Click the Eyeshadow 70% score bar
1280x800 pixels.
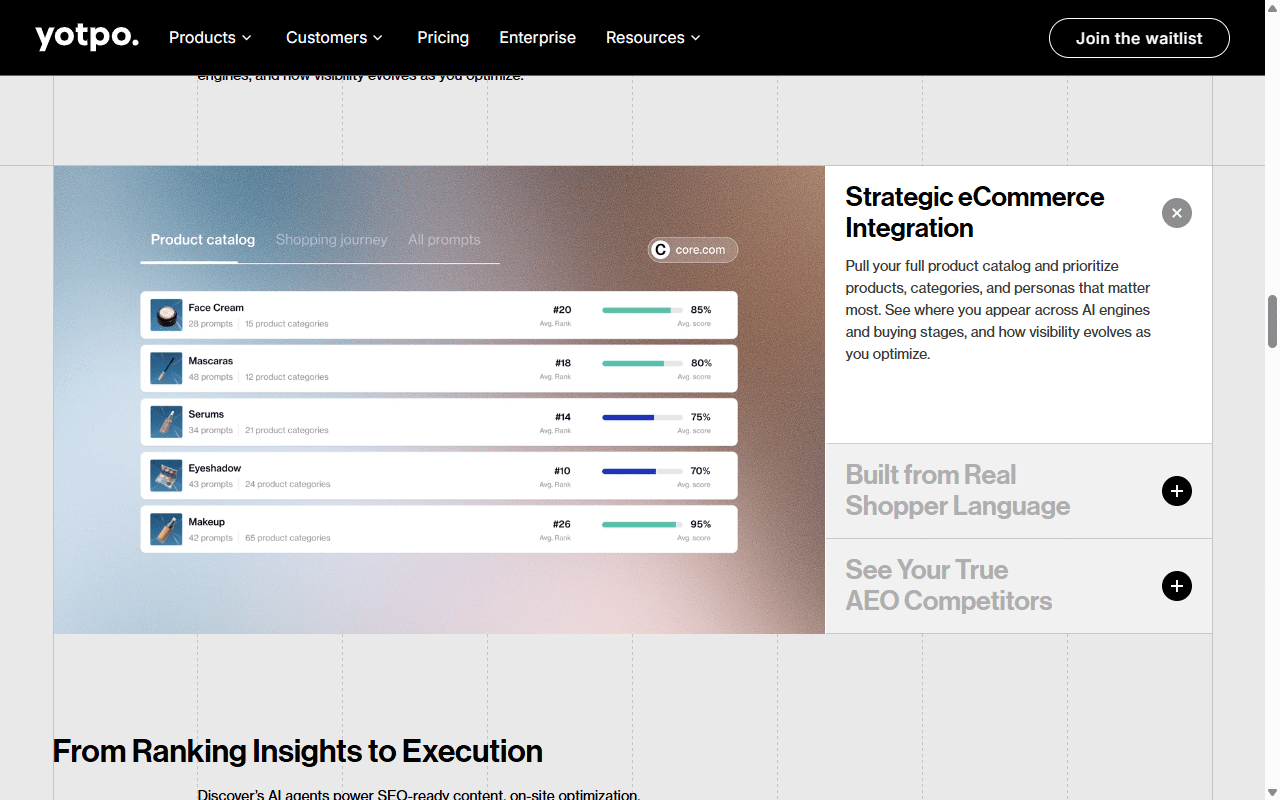pyautogui.click(x=642, y=471)
